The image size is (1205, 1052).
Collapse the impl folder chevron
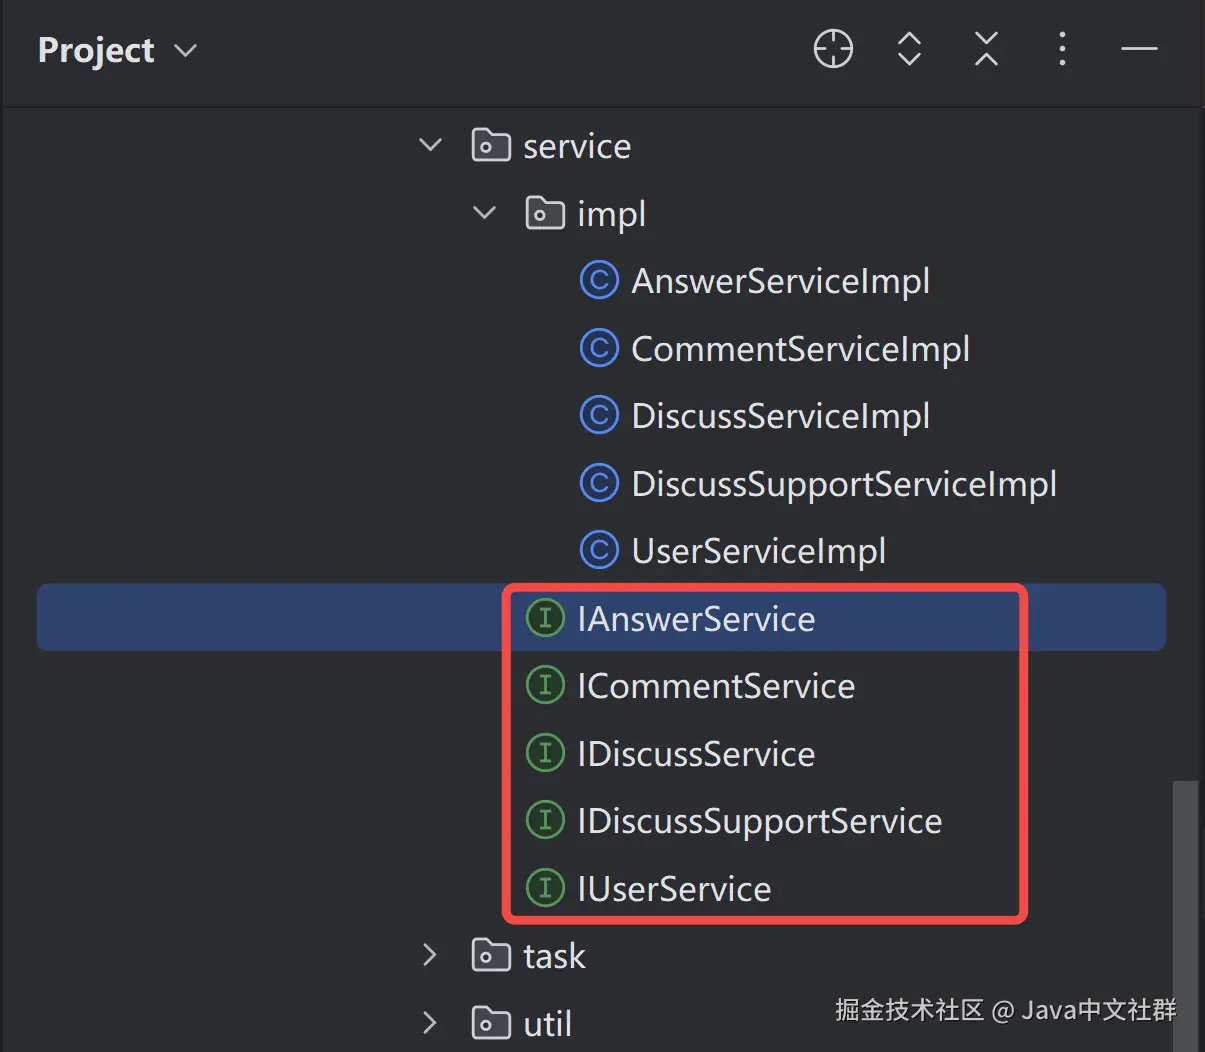[485, 213]
